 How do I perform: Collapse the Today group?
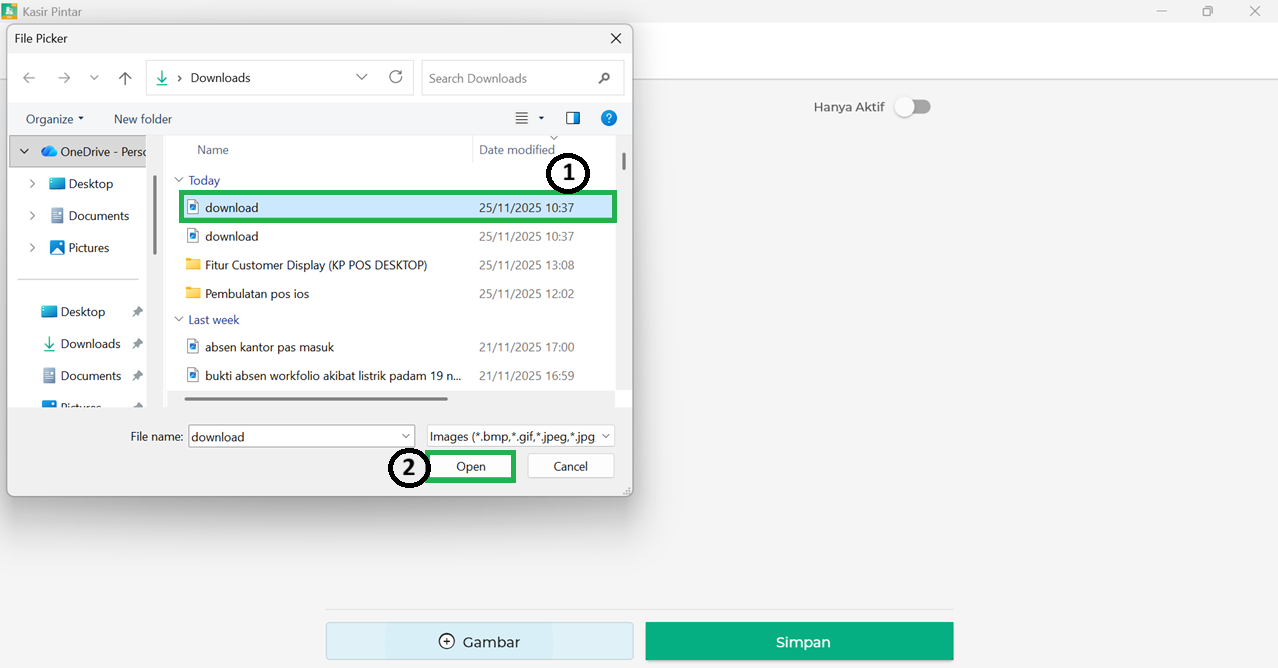(x=179, y=181)
